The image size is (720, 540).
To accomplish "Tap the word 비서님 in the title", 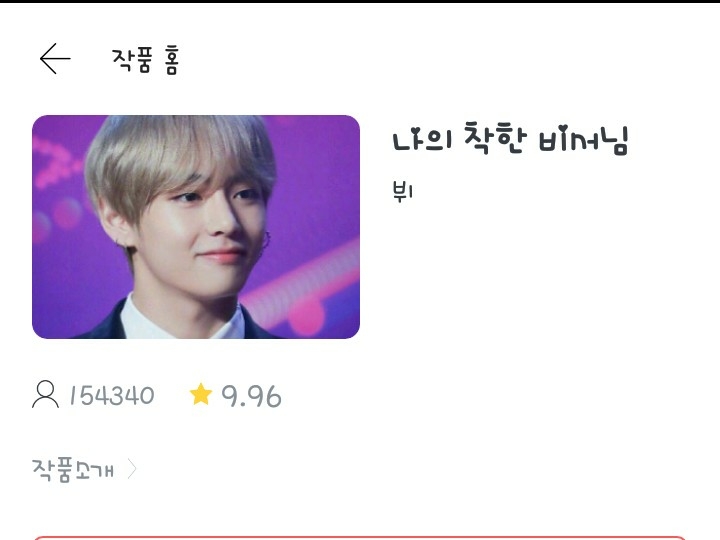I will (583, 140).
